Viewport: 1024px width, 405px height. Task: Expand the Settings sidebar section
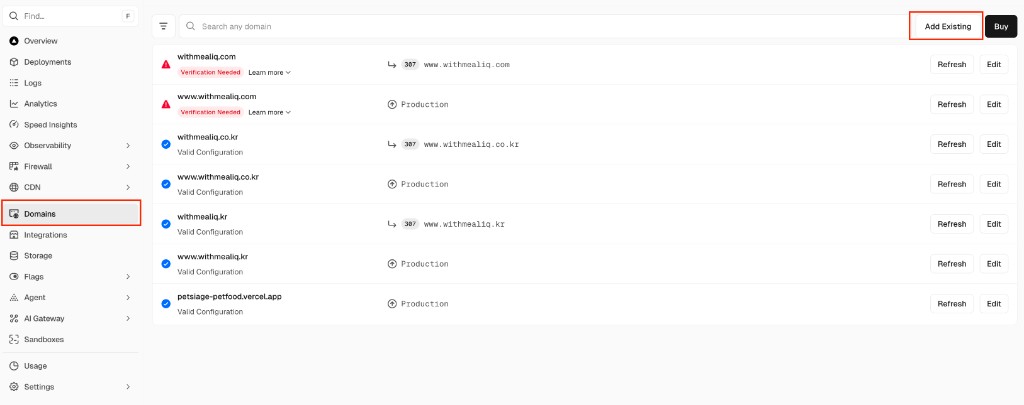128,387
